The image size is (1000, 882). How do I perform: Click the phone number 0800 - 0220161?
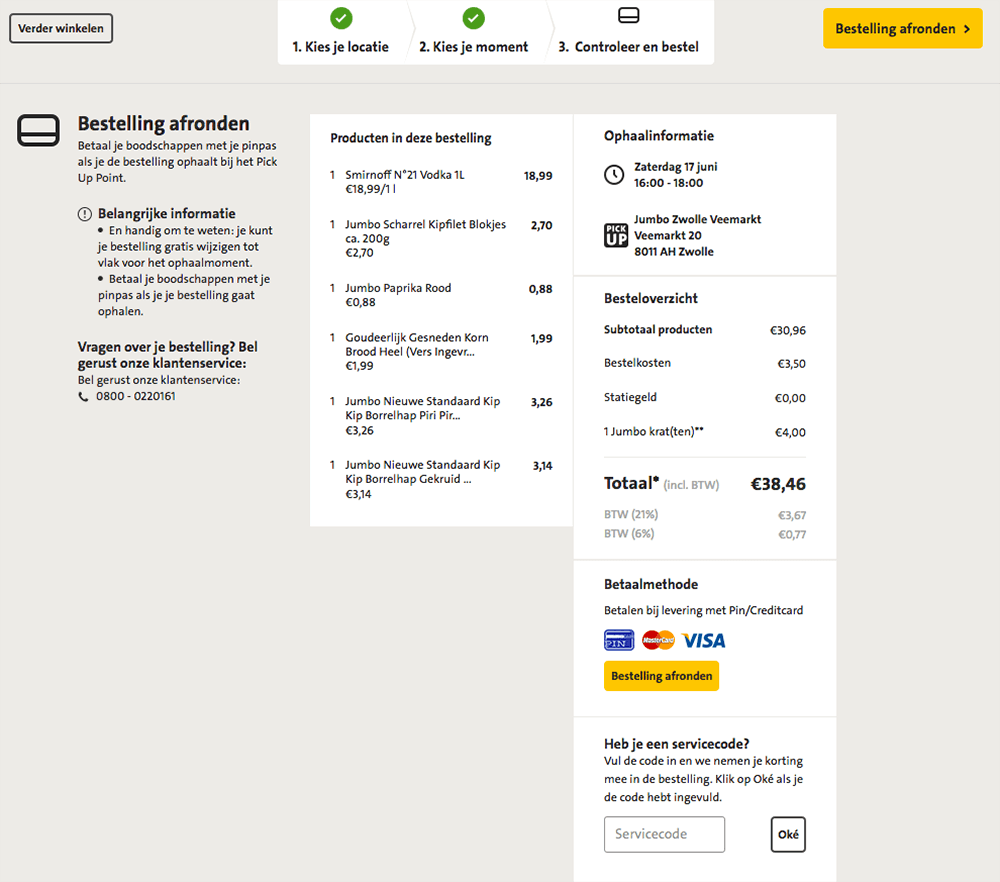136,397
